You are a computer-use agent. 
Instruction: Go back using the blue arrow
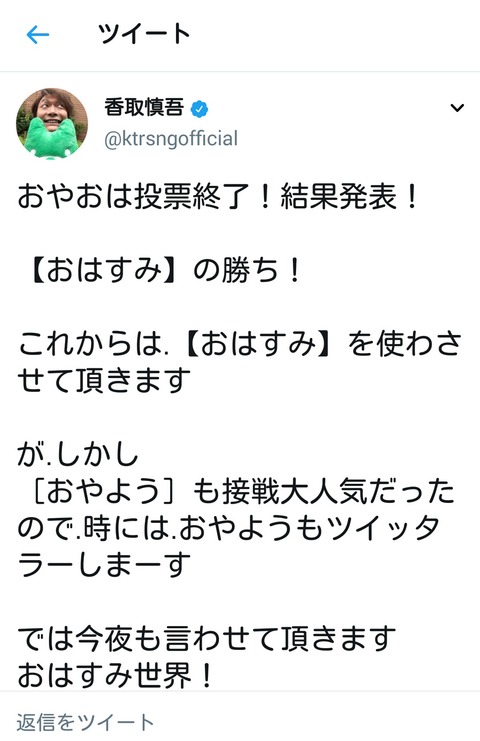tap(38, 34)
